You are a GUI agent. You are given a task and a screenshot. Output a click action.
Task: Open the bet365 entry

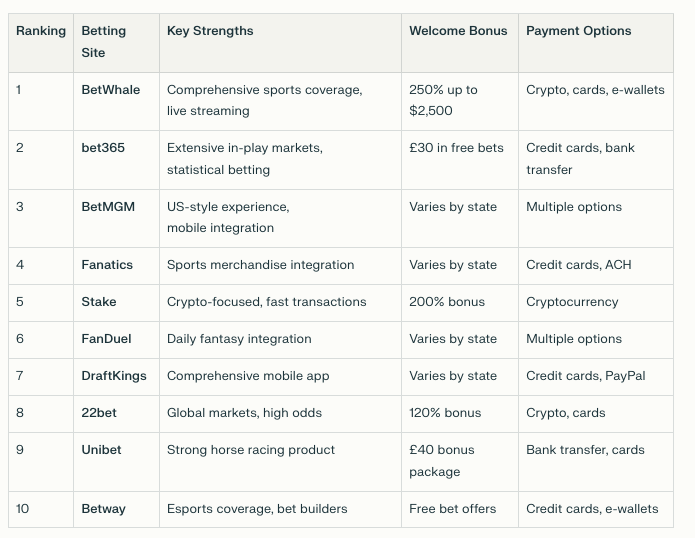tap(103, 148)
